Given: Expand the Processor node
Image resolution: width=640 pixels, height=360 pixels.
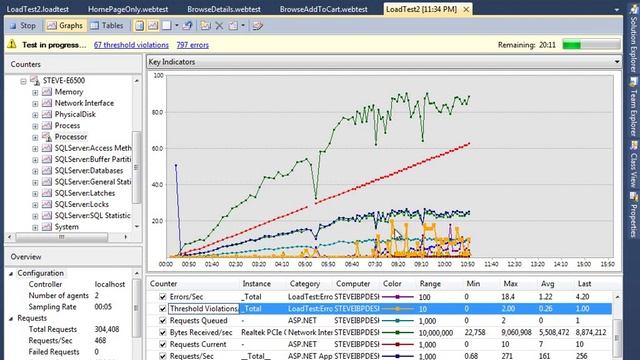Looking at the screenshot, I should pyautogui.click(x=35, y=138).
